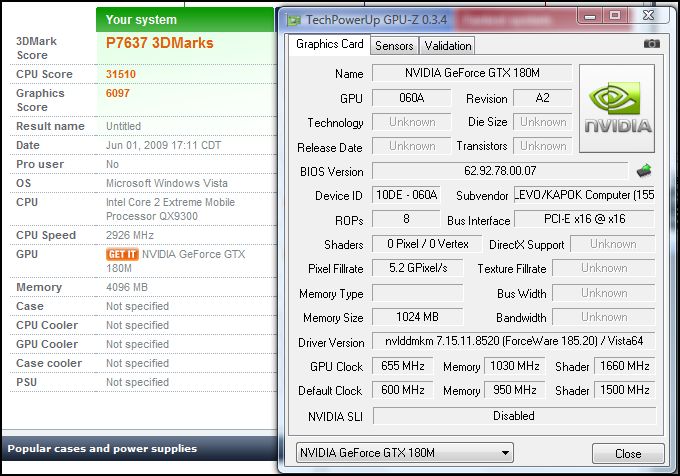This screenshot has height=476, width=680.
Task: Click the Shader clock value 1660 MHz
Action: click(624, 366)
